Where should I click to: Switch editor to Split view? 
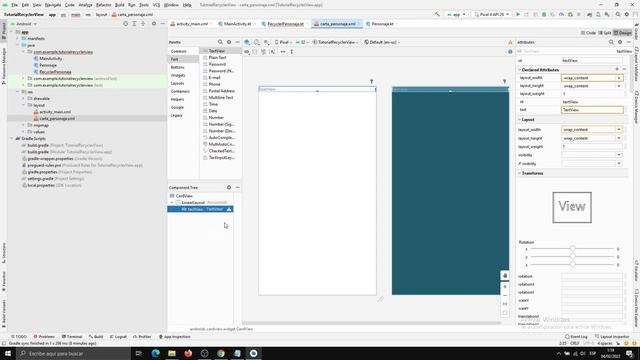click(605, 33)
